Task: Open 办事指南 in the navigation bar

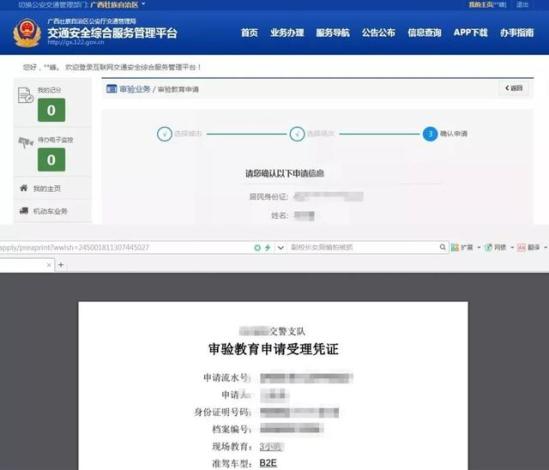Action: [x=517, y=33]
